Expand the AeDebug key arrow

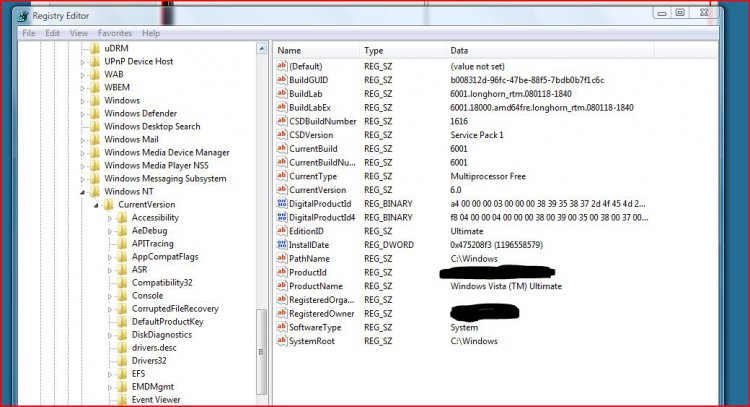coord(110,231)
